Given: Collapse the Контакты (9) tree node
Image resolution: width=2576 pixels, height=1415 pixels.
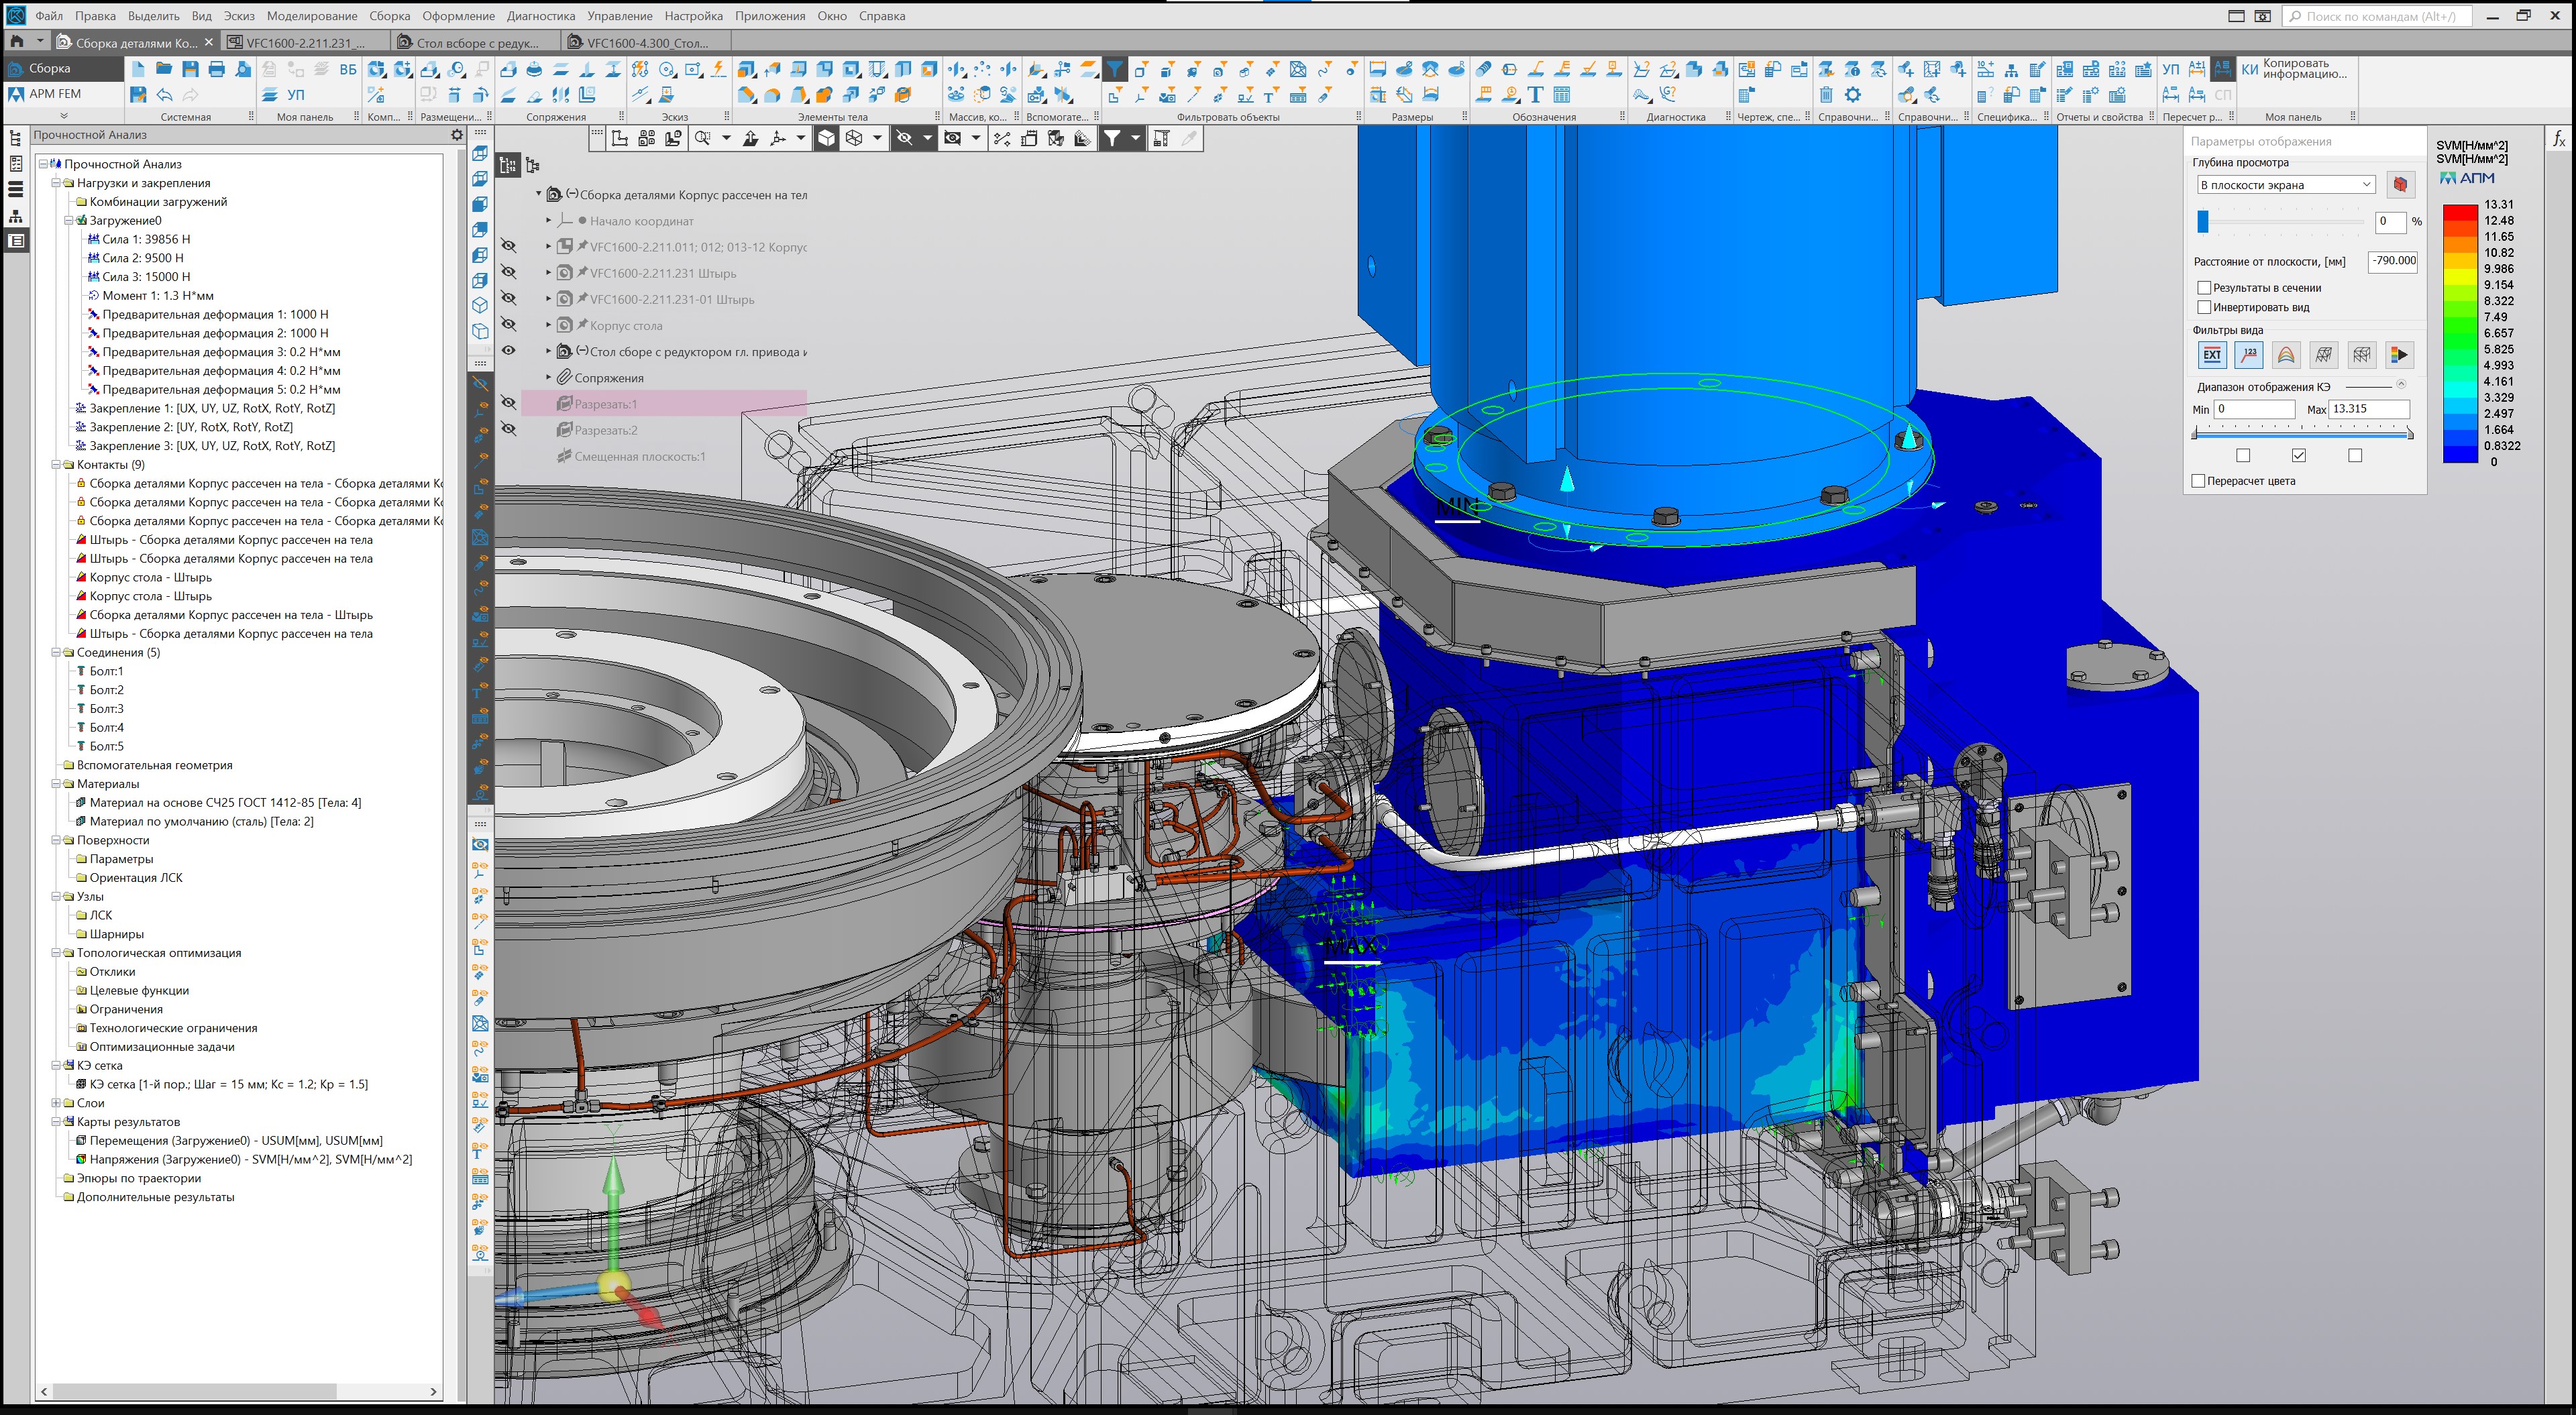Looking at the screenshot, I should (x=56, y=465).
